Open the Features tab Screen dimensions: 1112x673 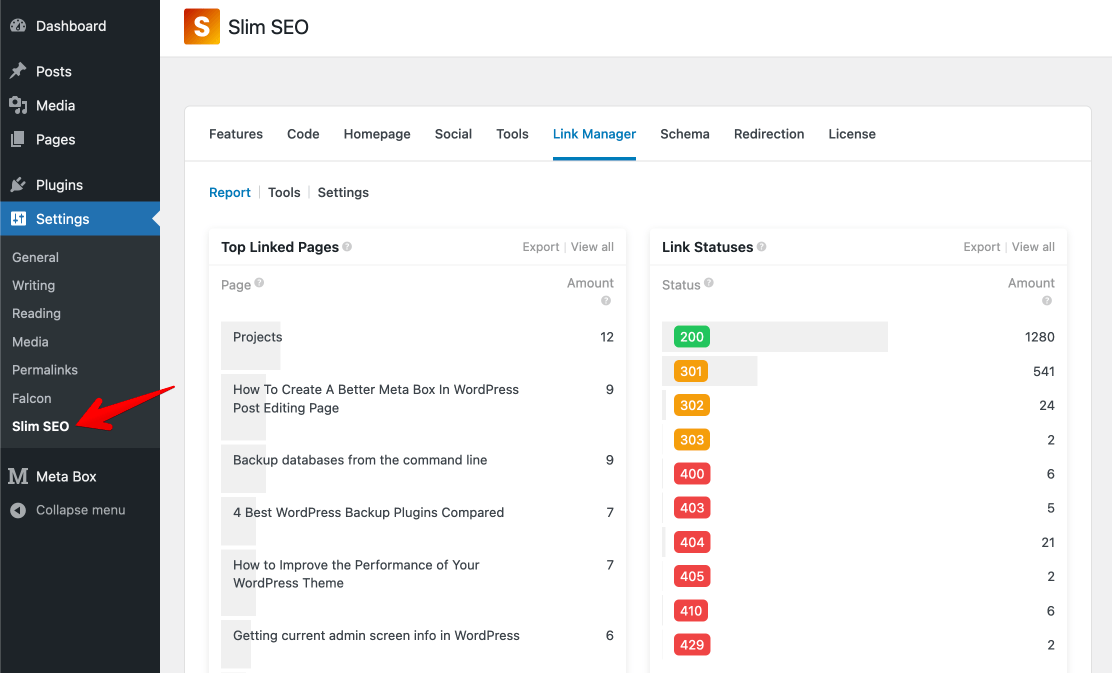(x=235, y=134)
